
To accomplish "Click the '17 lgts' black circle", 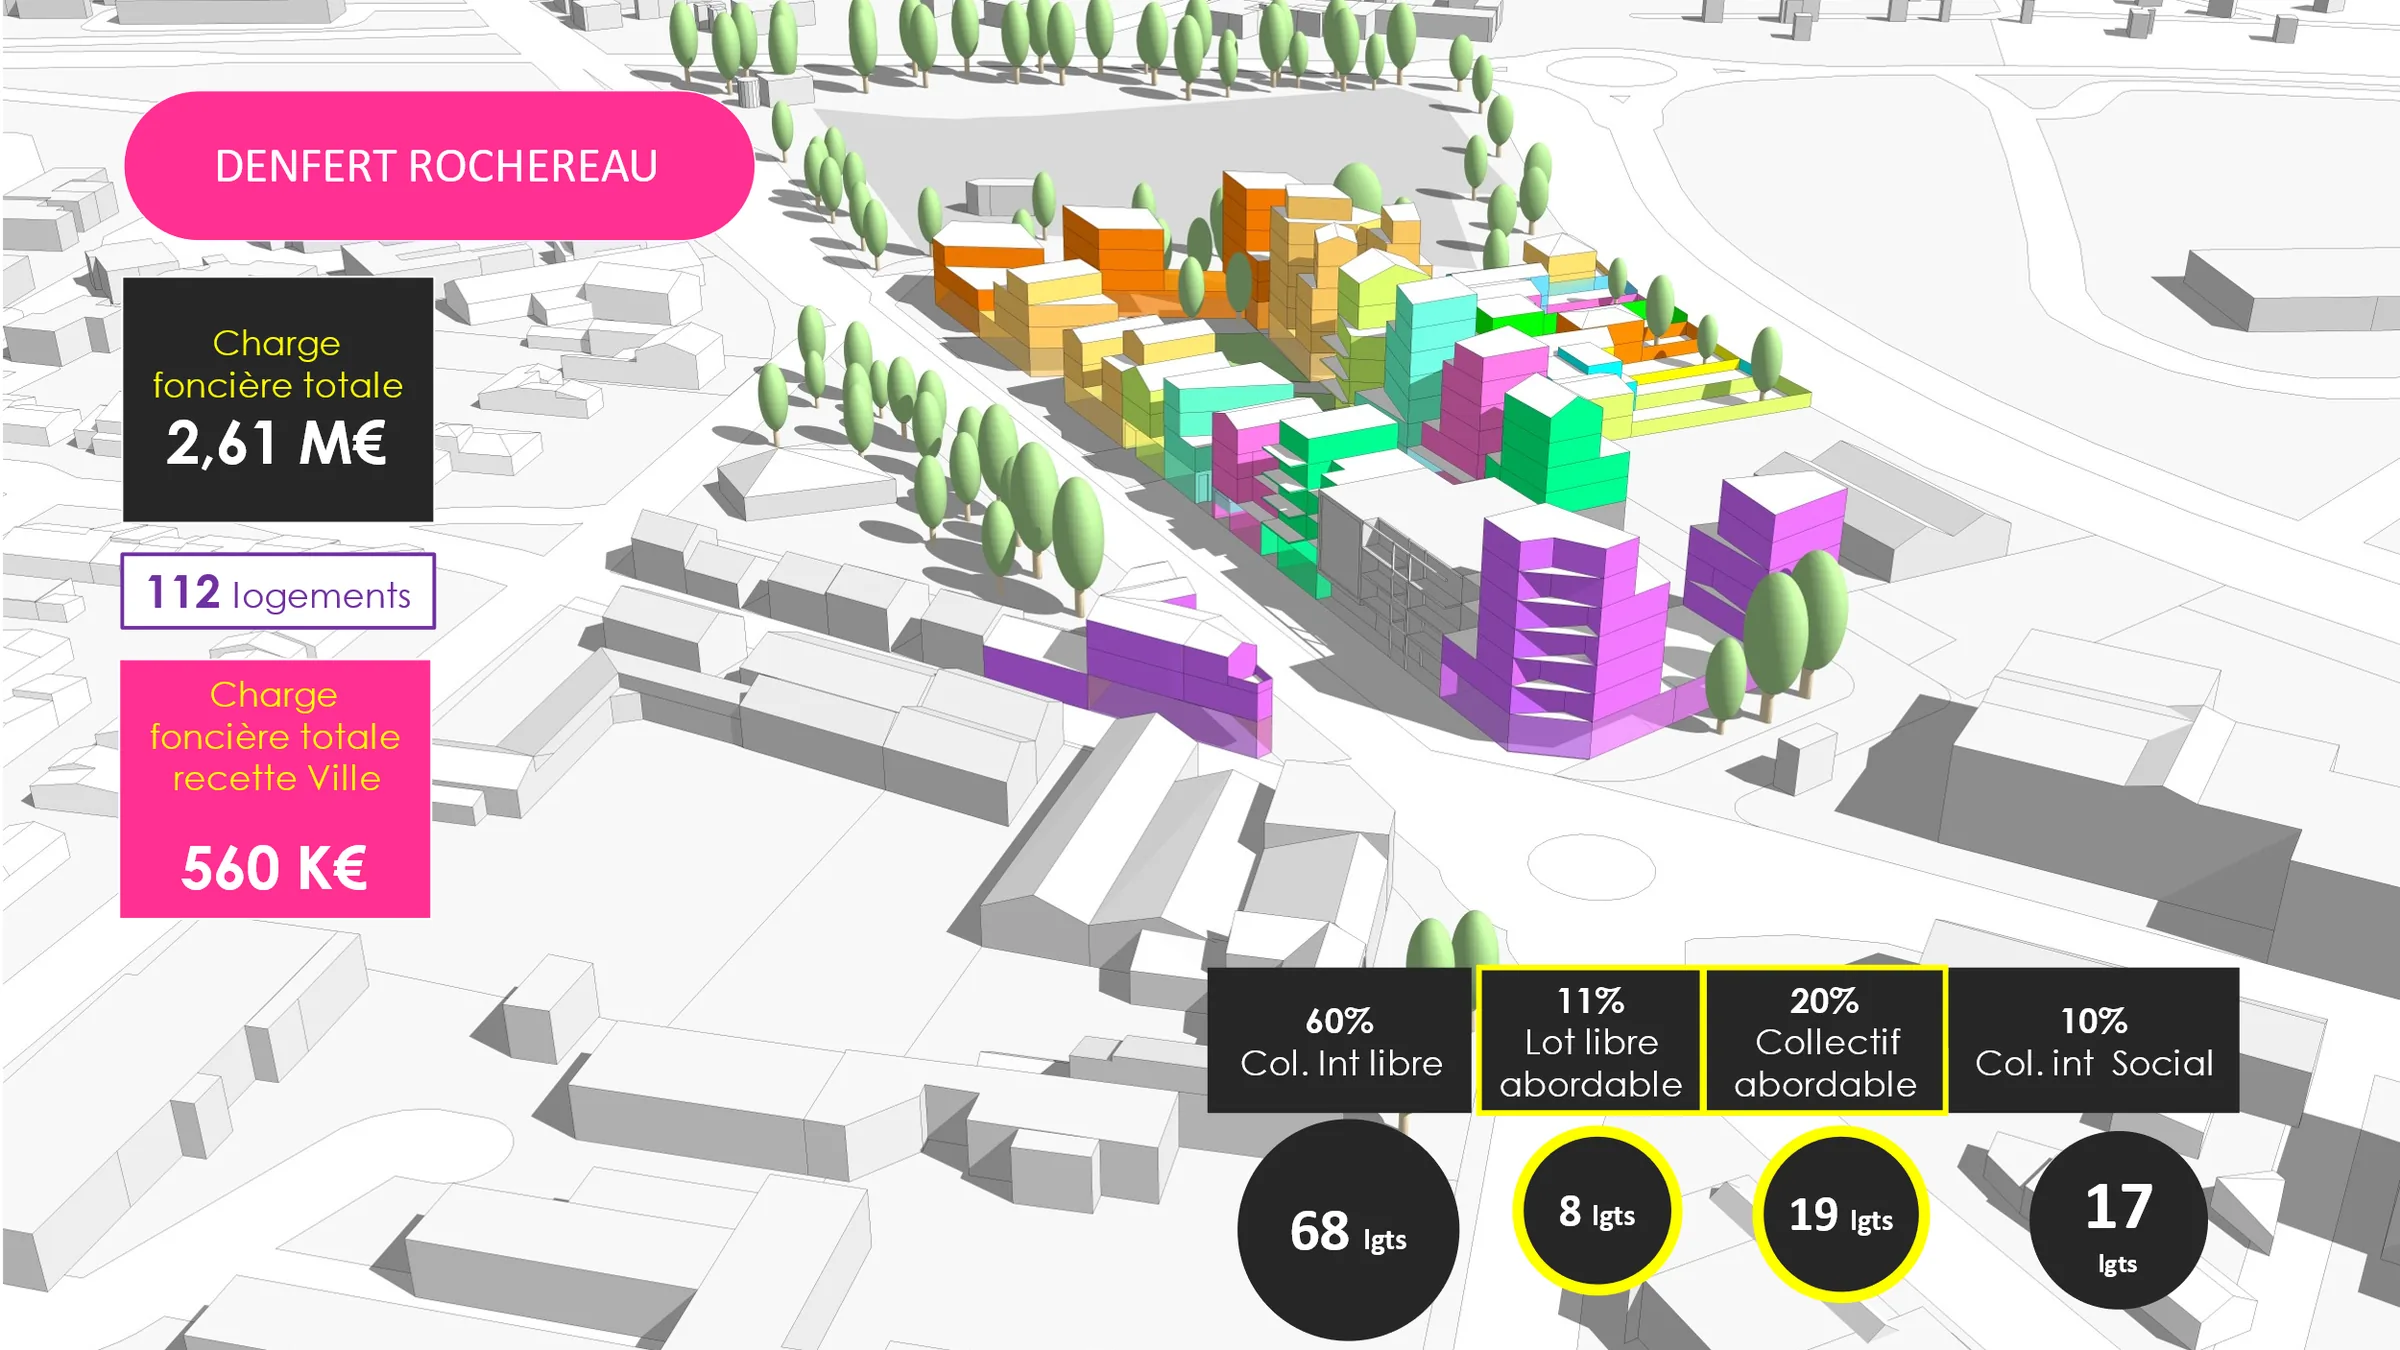I will 2118,1220.
